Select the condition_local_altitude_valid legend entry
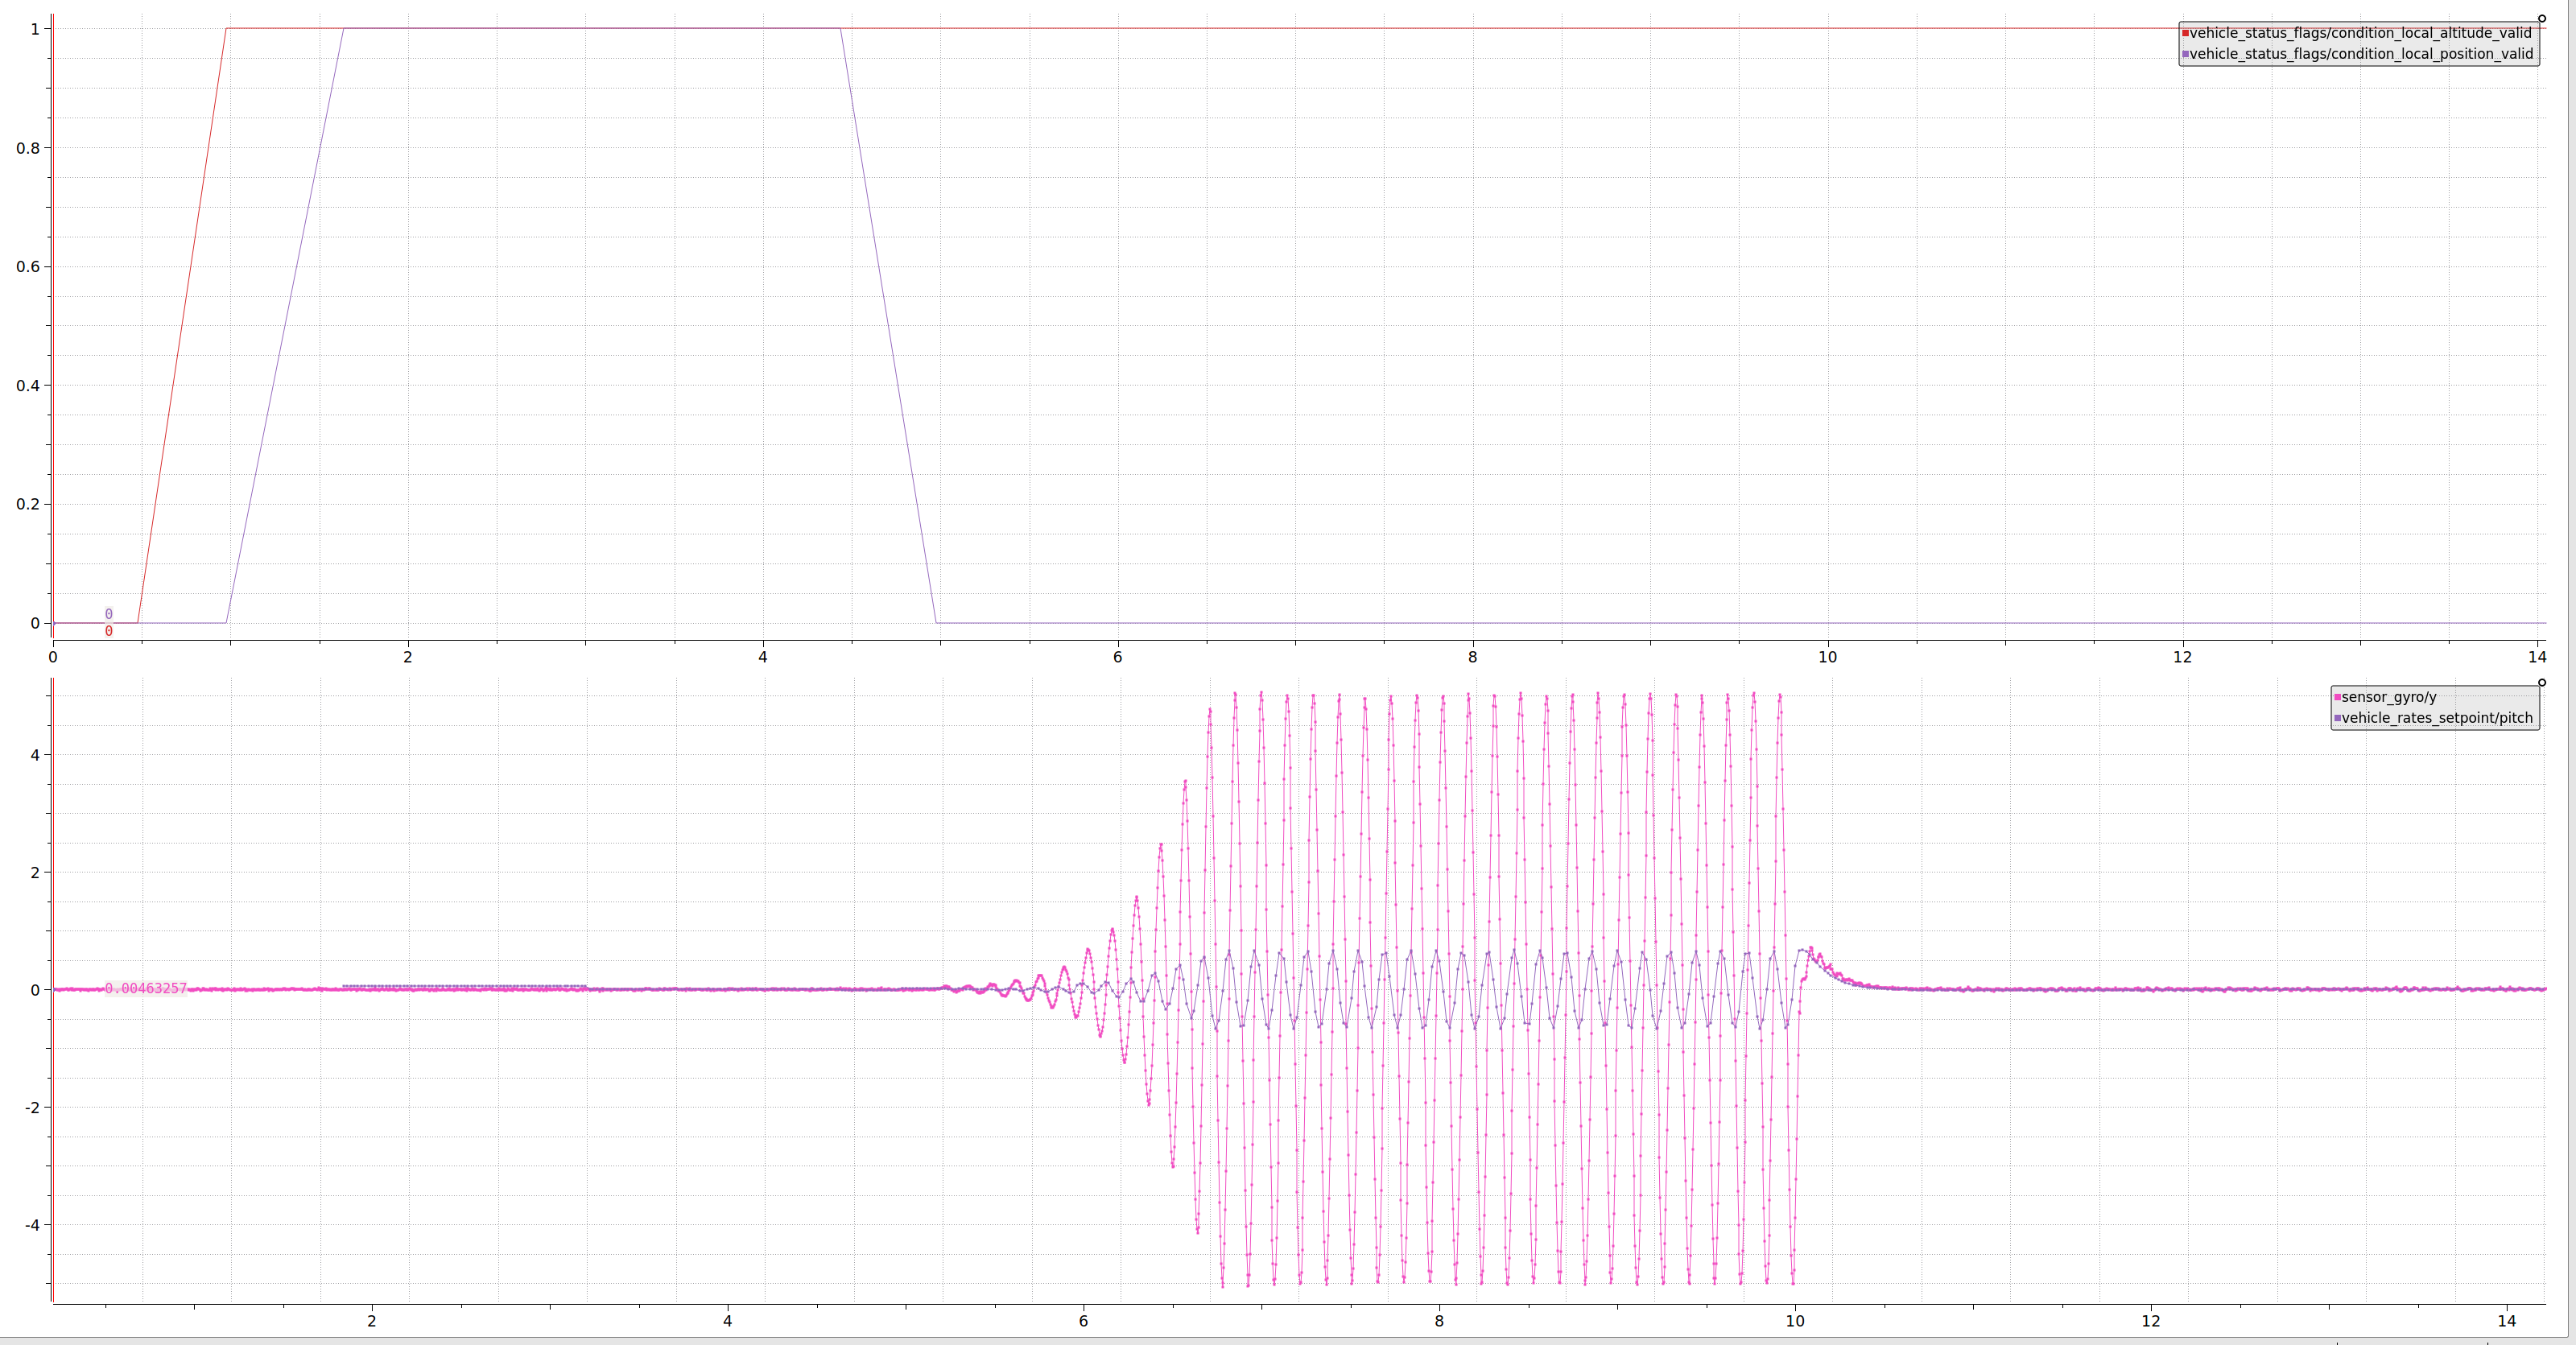This screenshot has width=2576, height=1345. point(2365,33)
